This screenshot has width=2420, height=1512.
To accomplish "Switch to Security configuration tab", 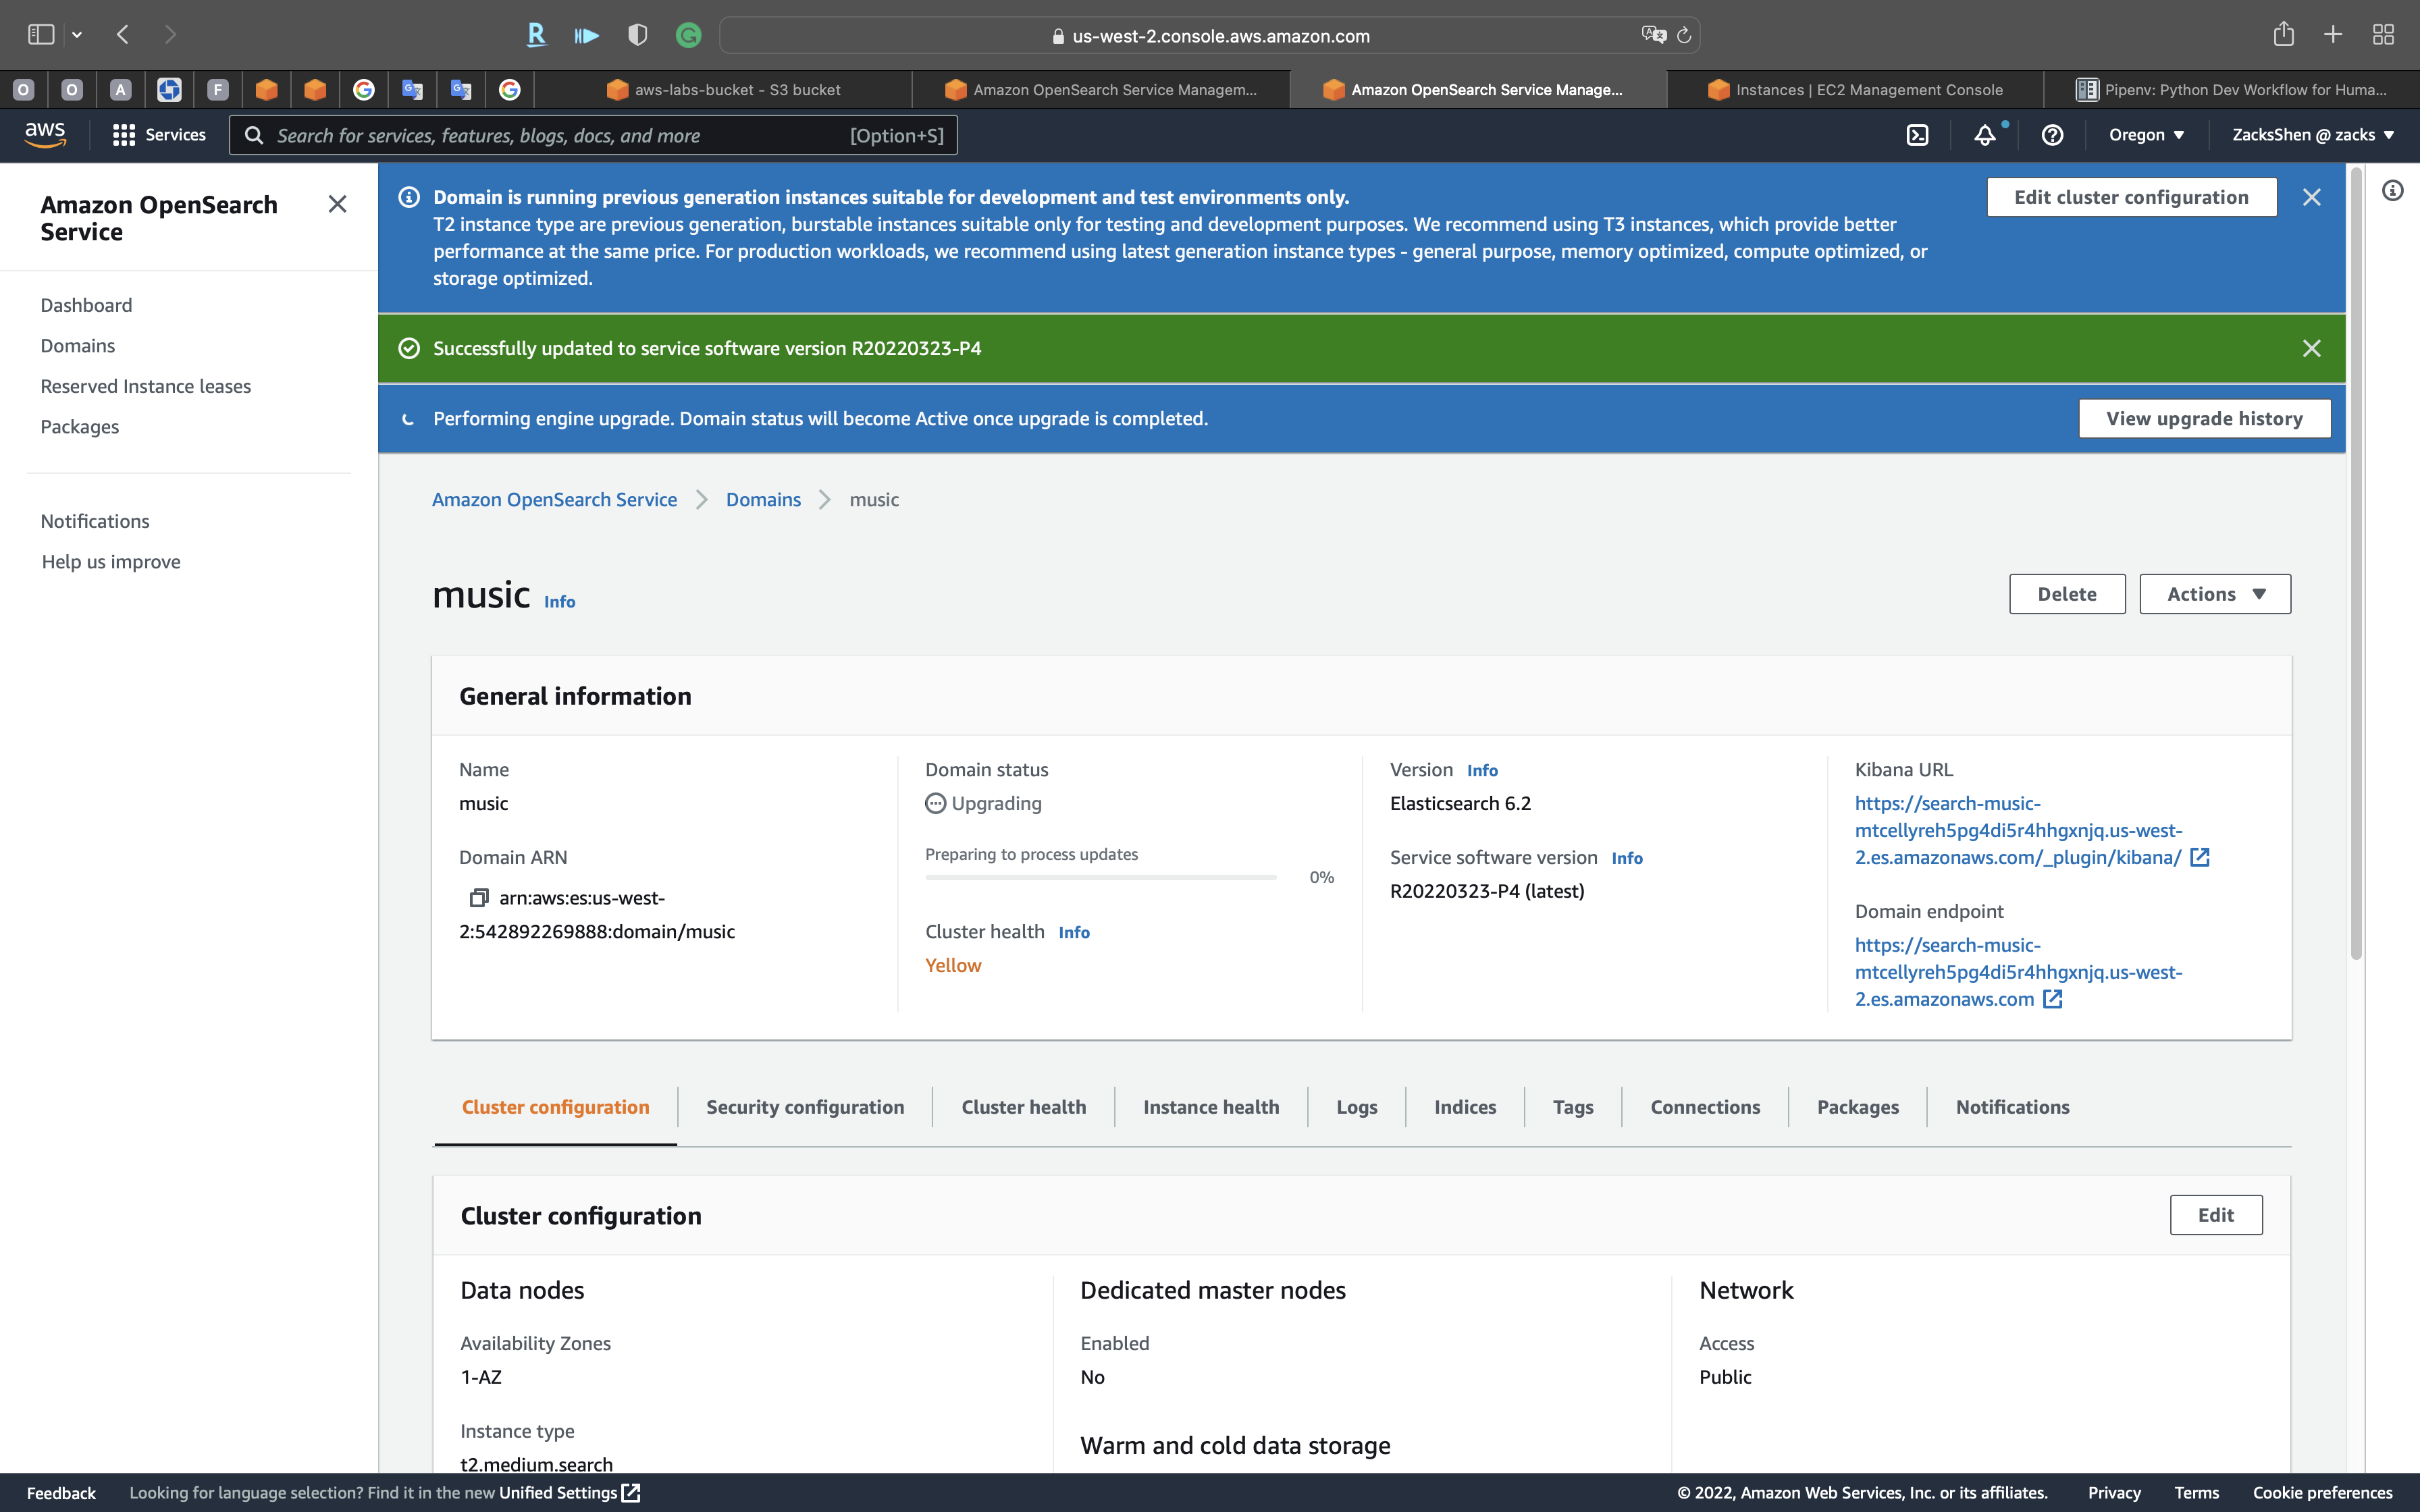I will [804, 1107].
